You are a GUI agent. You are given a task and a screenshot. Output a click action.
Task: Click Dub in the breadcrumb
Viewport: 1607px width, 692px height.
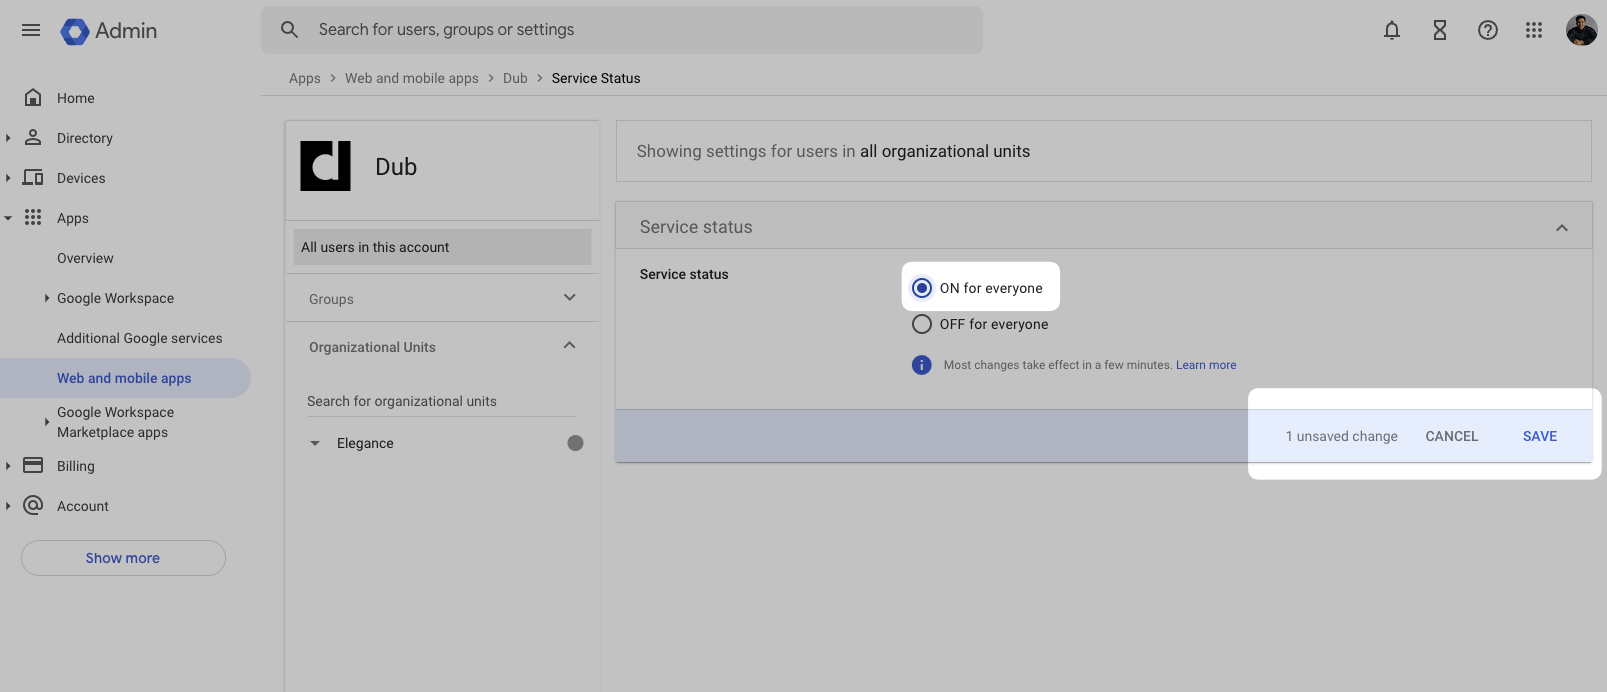tap(515, 78)
